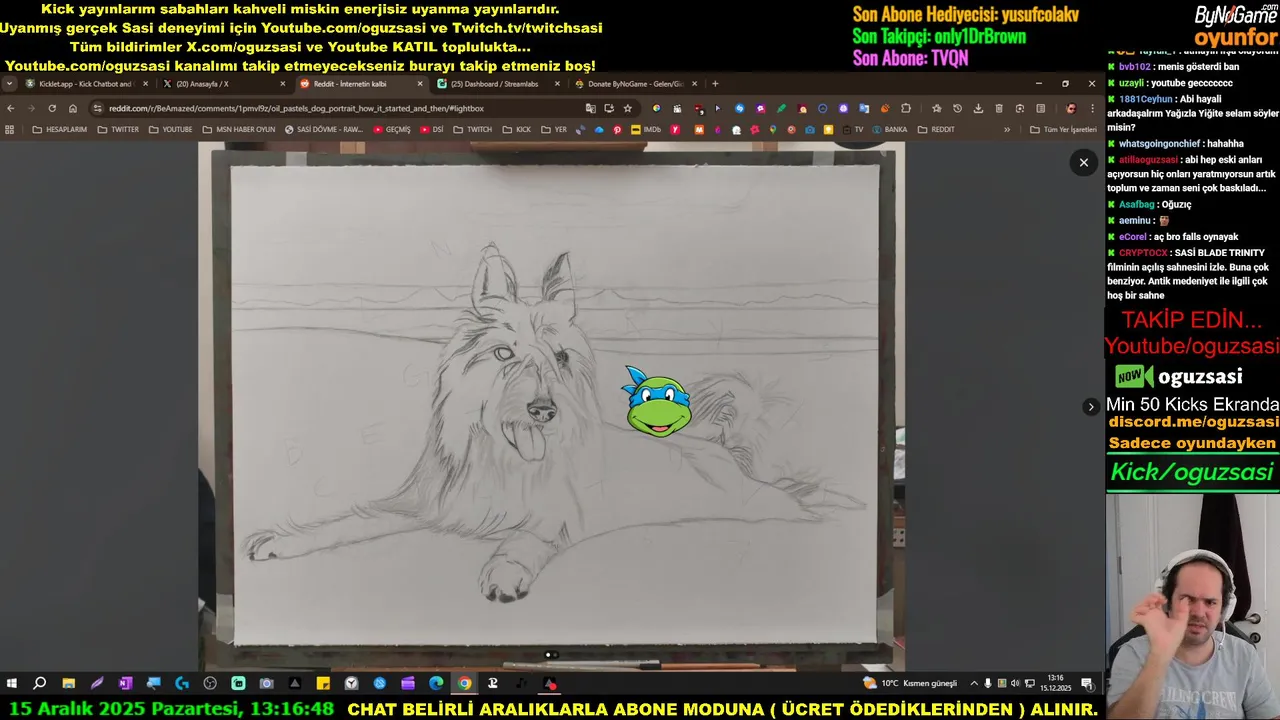The width and height of the screenshot is (1280, 720).
Task: Open Windows taskbar search
Action: (x=40, y=683)
